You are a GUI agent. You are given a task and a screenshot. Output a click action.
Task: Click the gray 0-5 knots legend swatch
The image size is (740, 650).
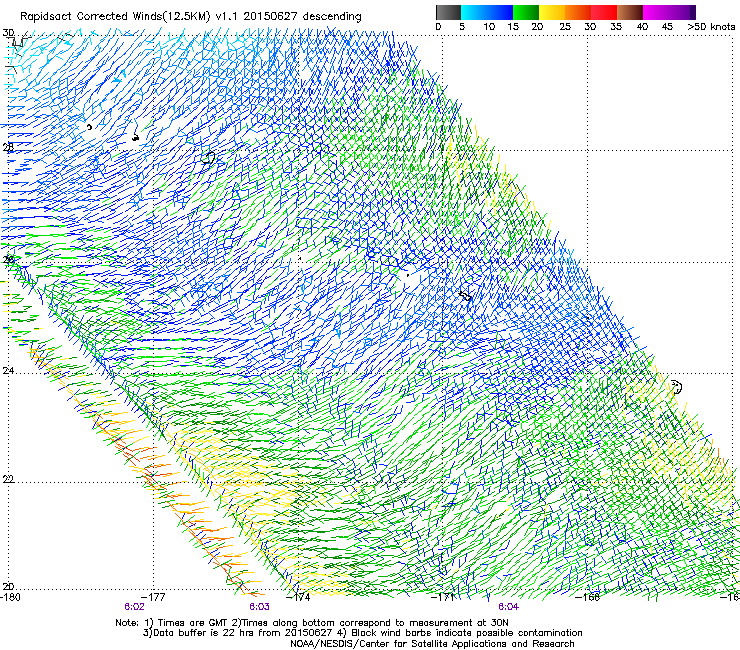(448, 12)
